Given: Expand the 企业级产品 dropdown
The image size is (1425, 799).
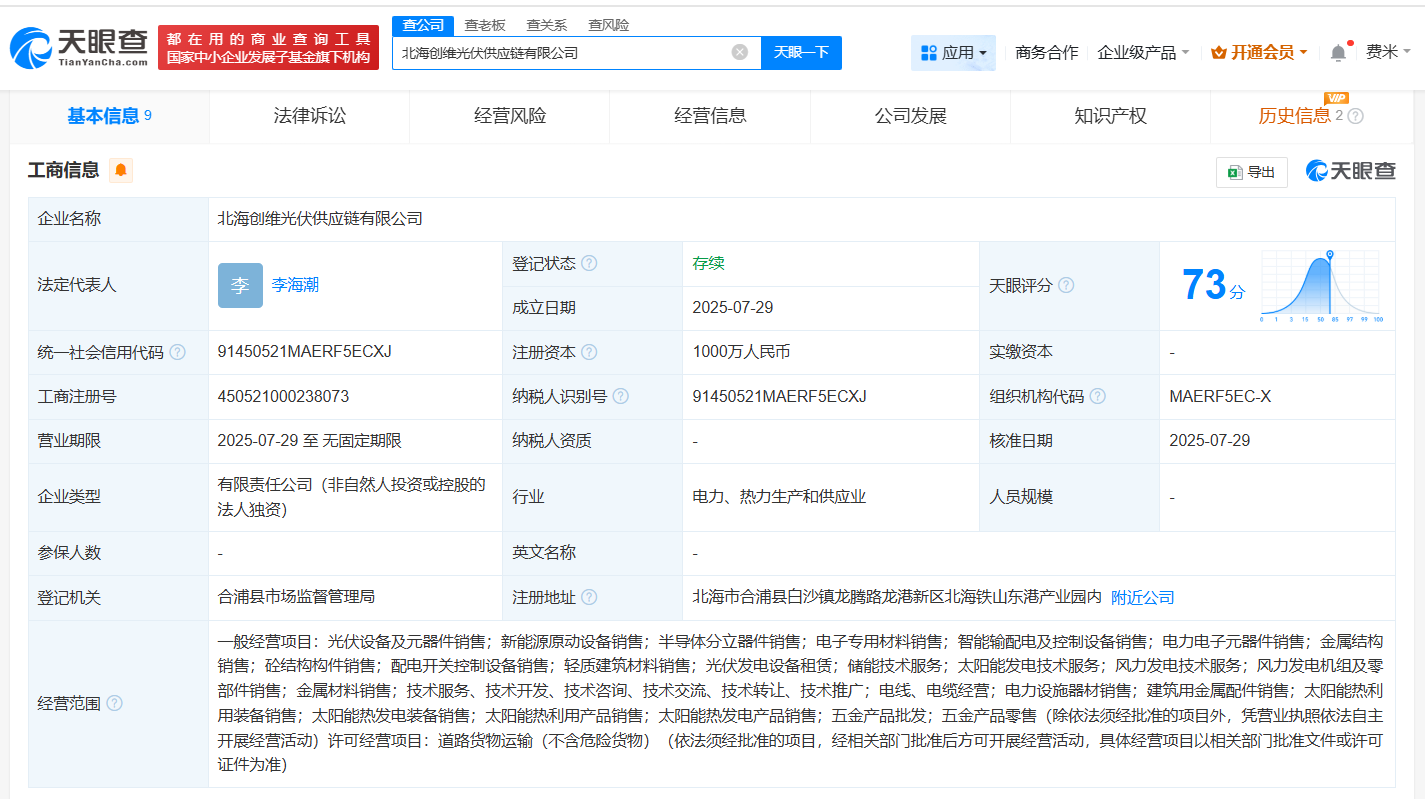Looking at the screenshot, I should click(x=1143, y=52).
